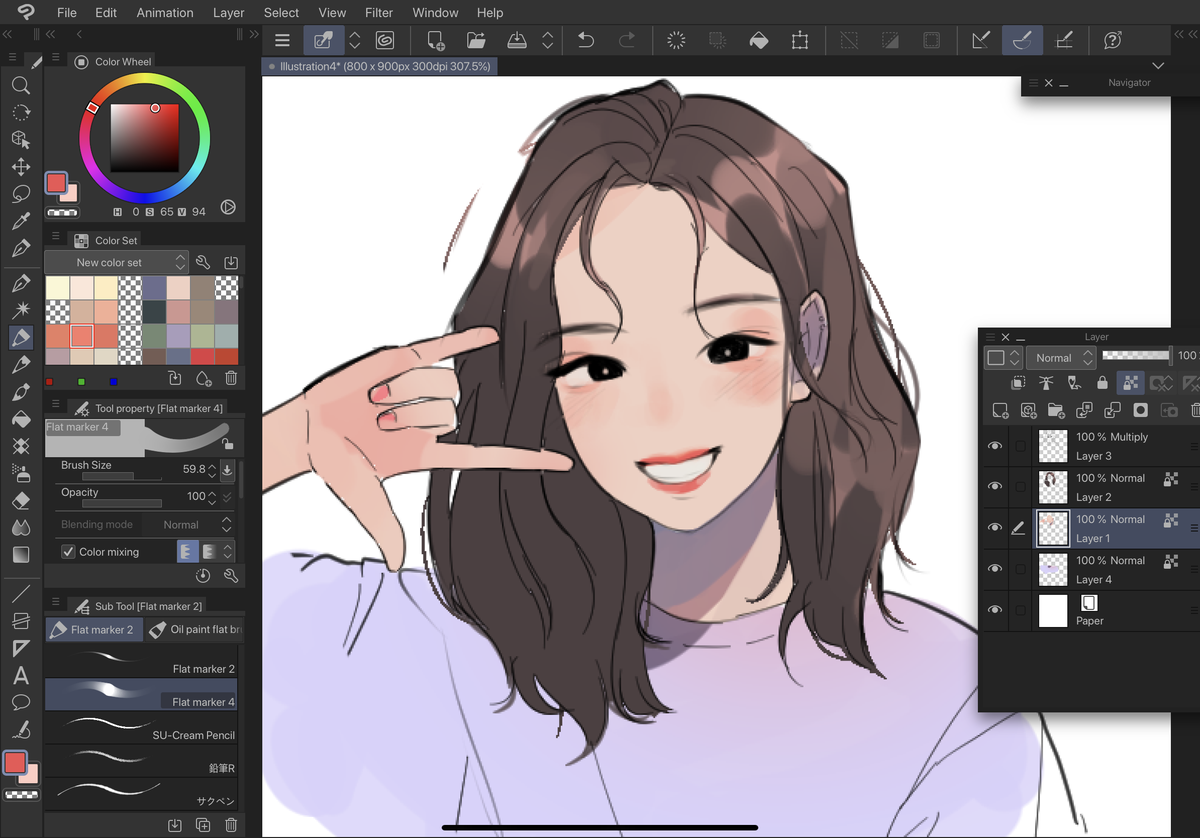Select the Lasso selection tool
1200x838 pixels.
[x=21, y=194]
